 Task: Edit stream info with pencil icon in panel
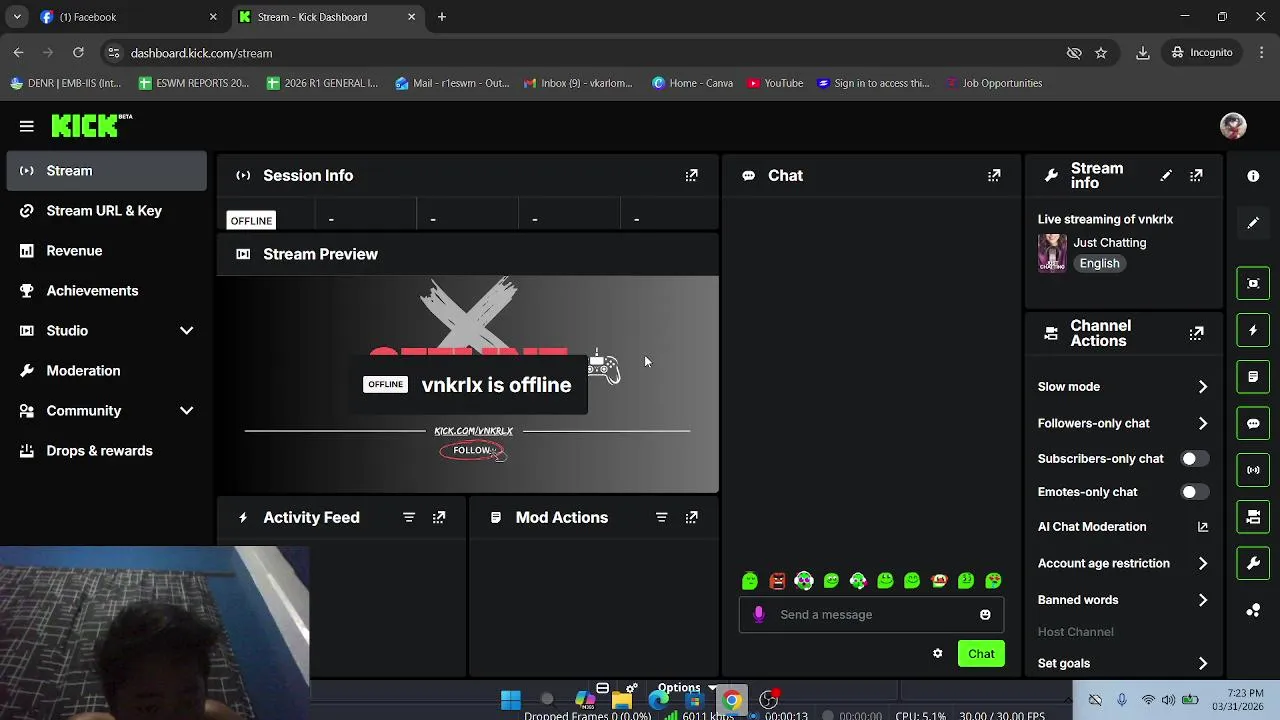click(x=1166, y=176)
